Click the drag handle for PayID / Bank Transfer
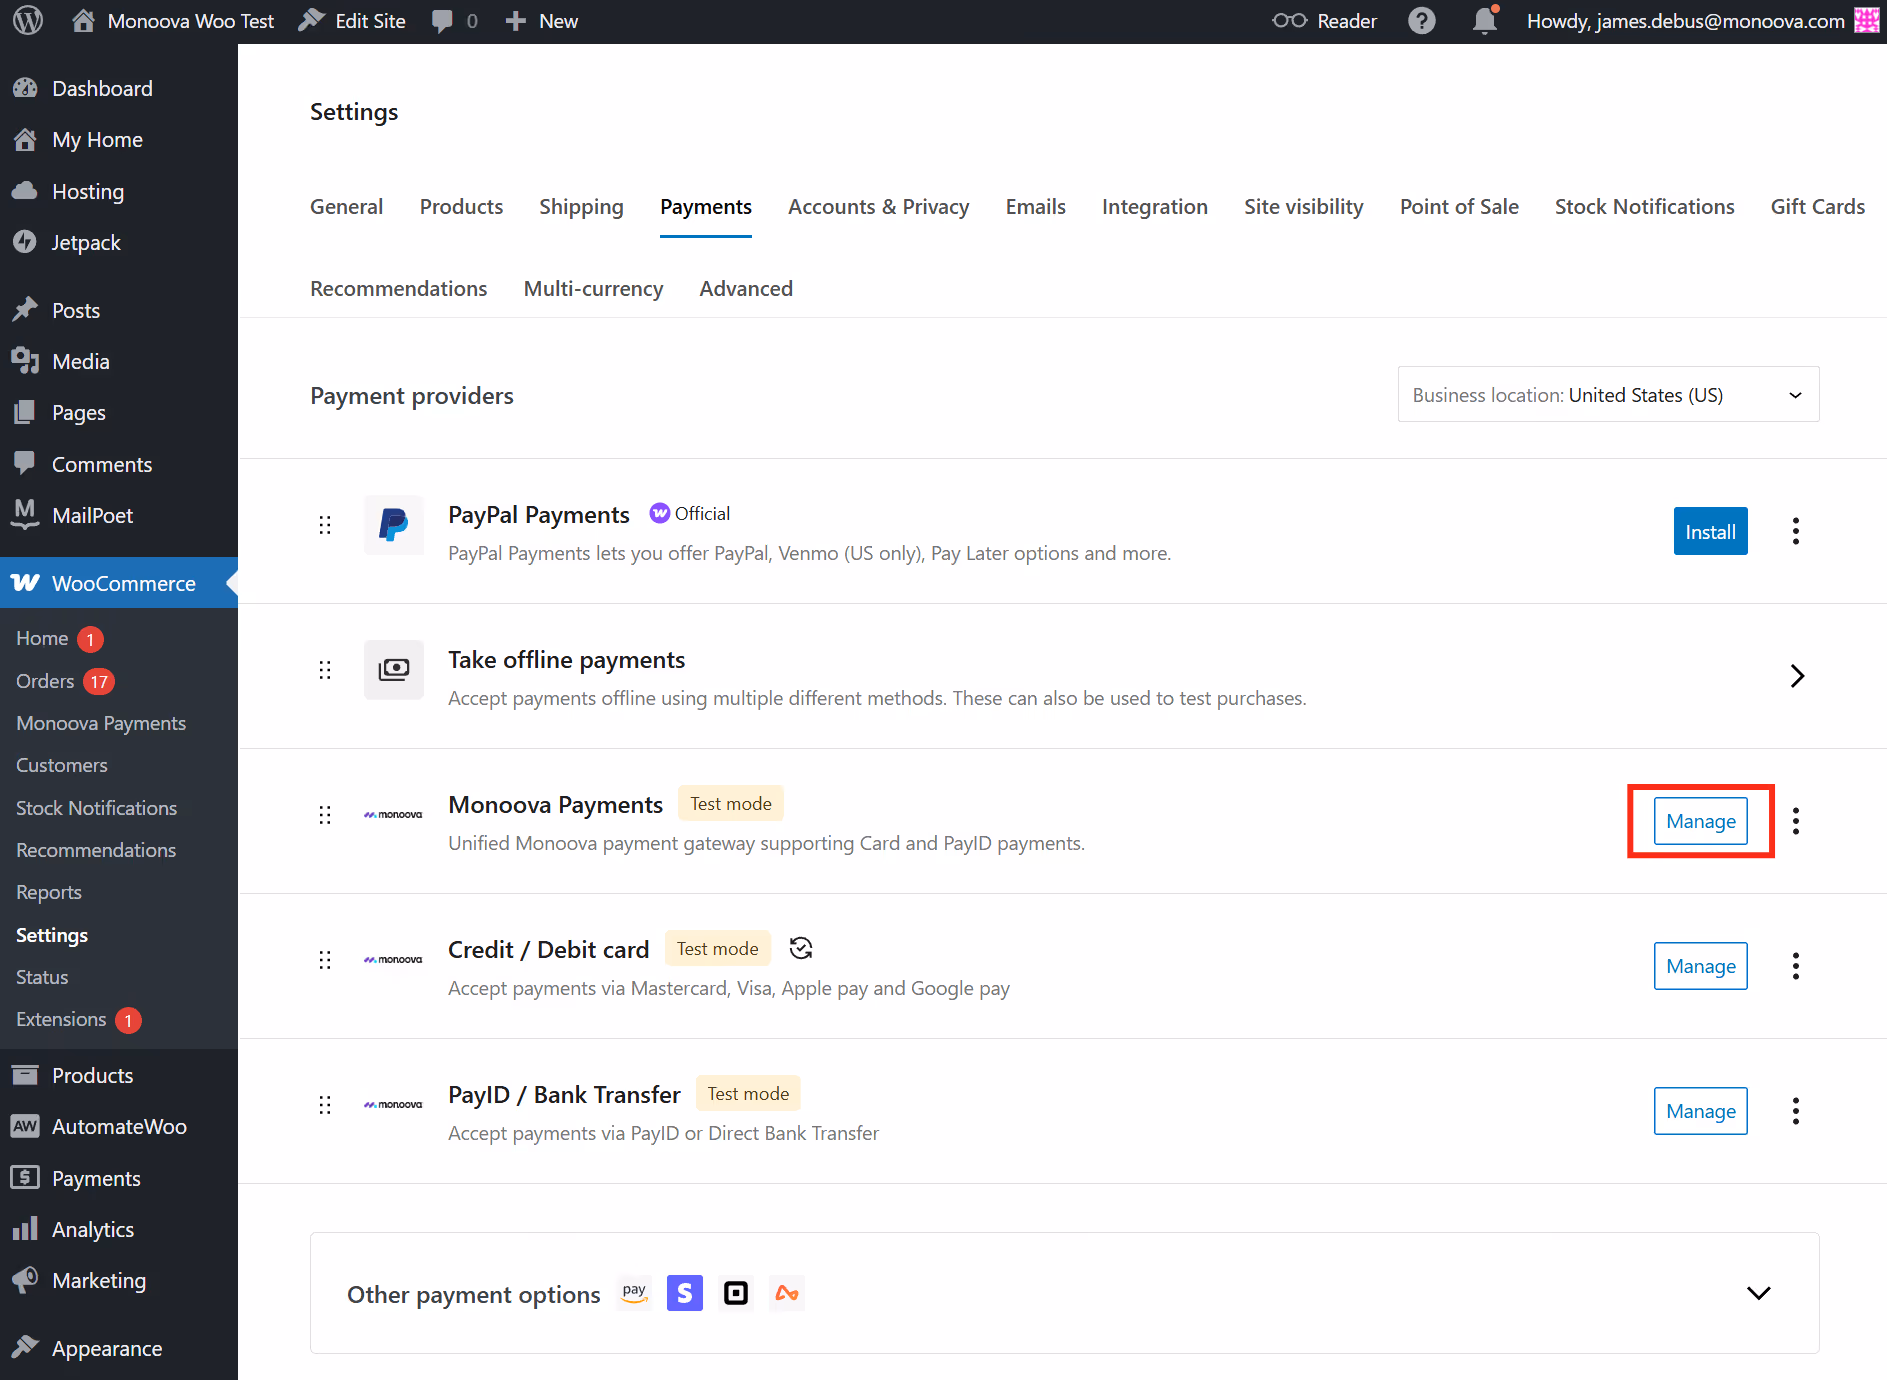 tap(325, 1105)
